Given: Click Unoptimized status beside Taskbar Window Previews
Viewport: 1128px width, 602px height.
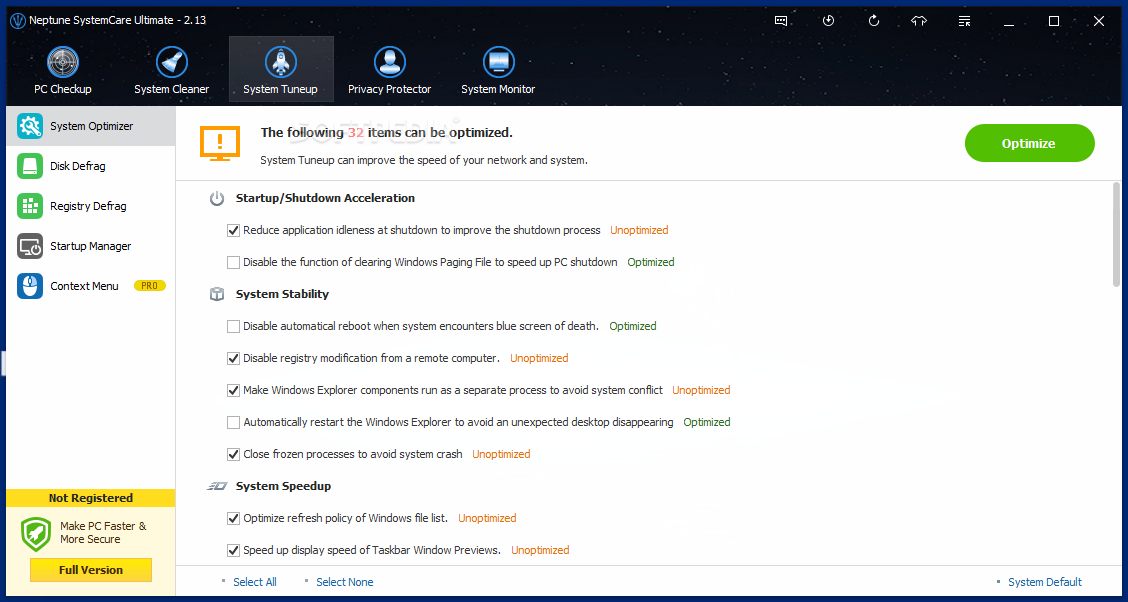Looking at the screenshot, I should (x=540, y=550).
